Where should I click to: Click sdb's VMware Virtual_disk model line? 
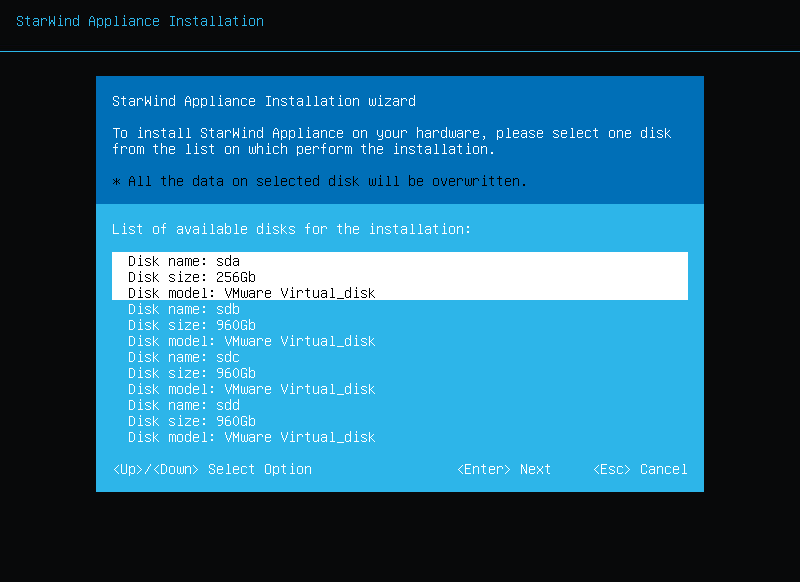tap(252, 341)
